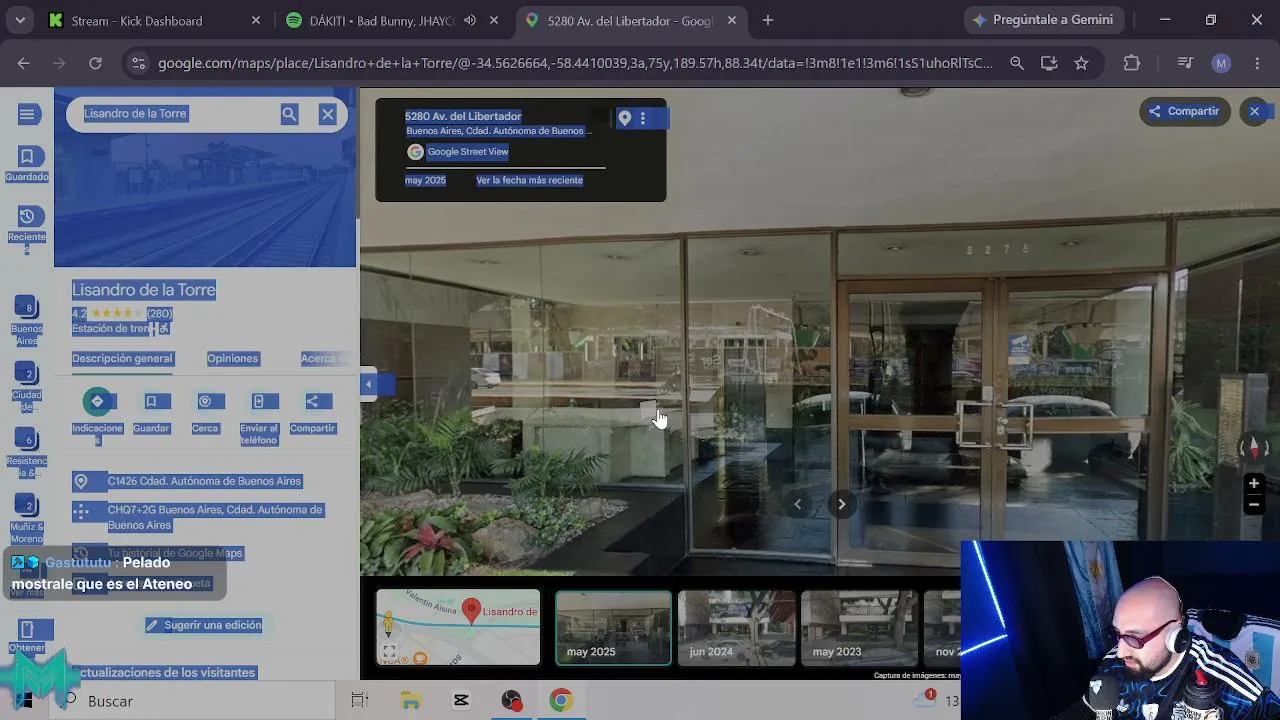Collapse the Maps side panel

tap(368, 385)
